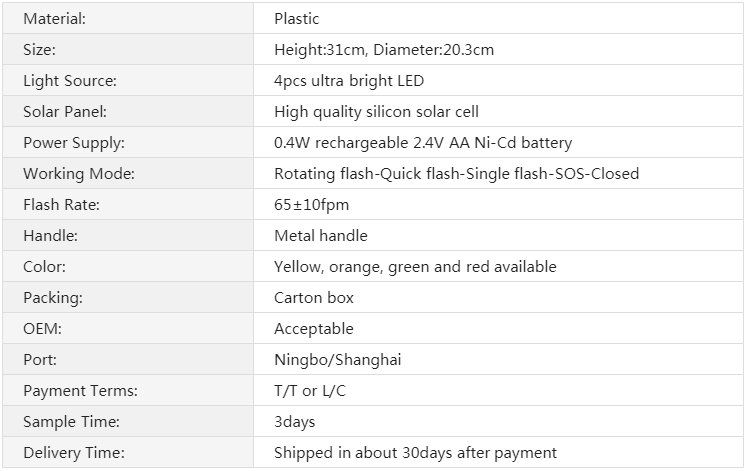This screenshot has height=471, width=747.
Task: Click the Working Mode label
Action: pyautogui.click(x=79, y=174)
